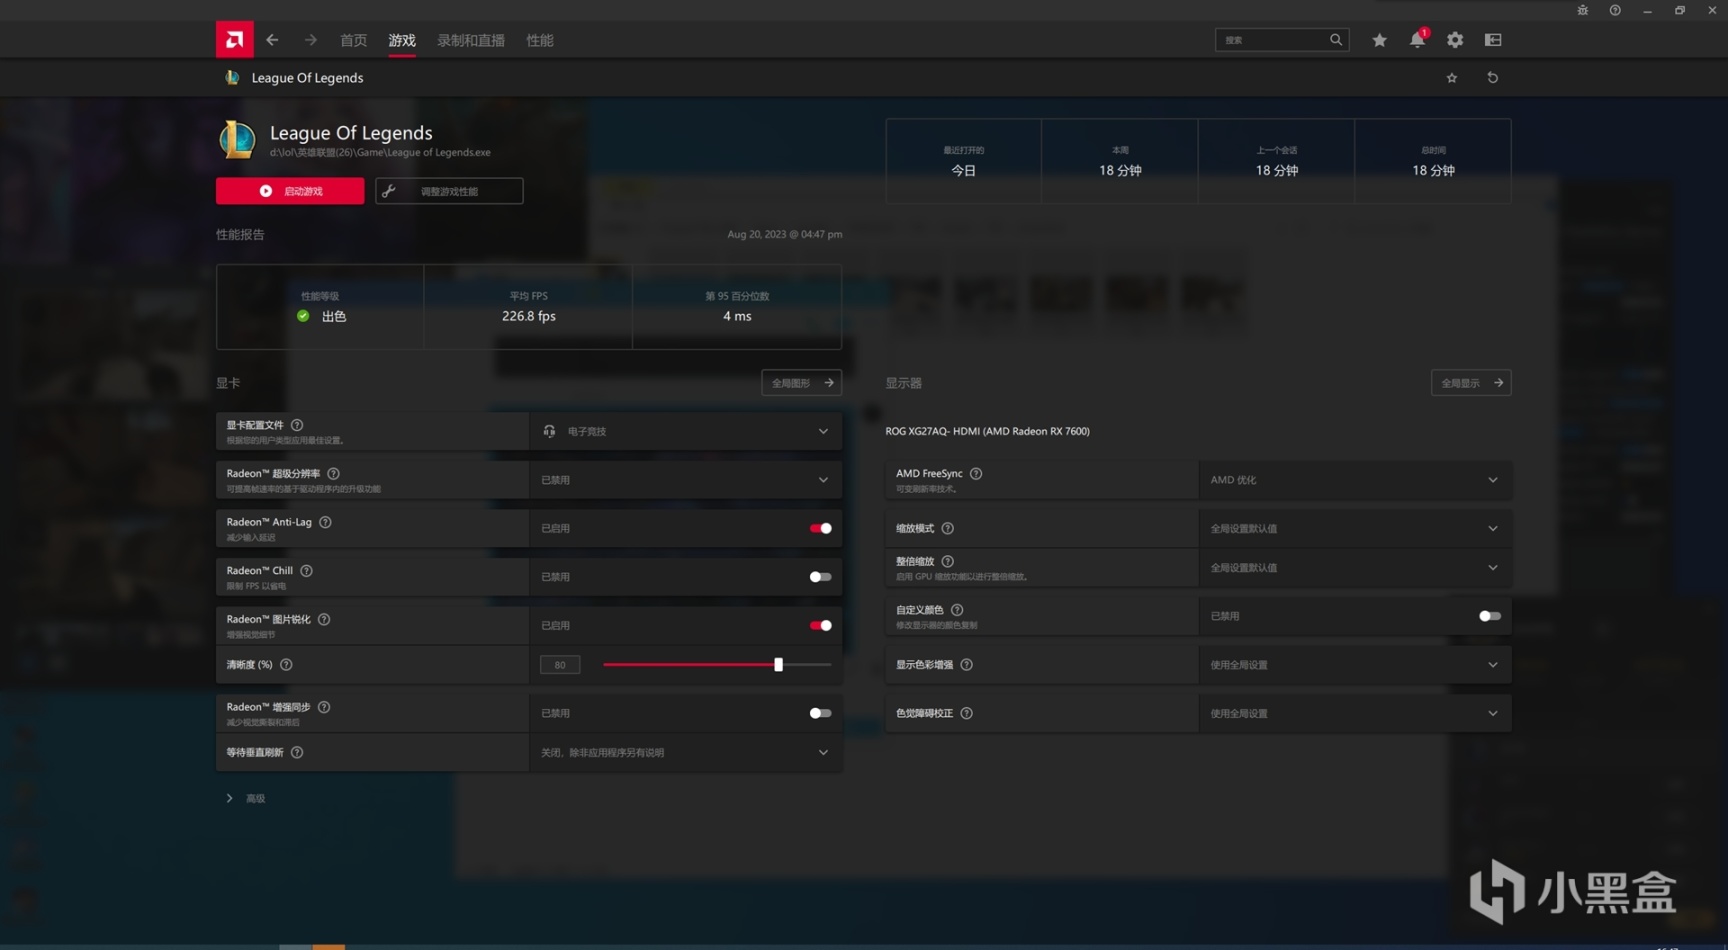1728x950 pixels.
Task: Click the 最近打开的 value 今日
Action: (963, 171)
